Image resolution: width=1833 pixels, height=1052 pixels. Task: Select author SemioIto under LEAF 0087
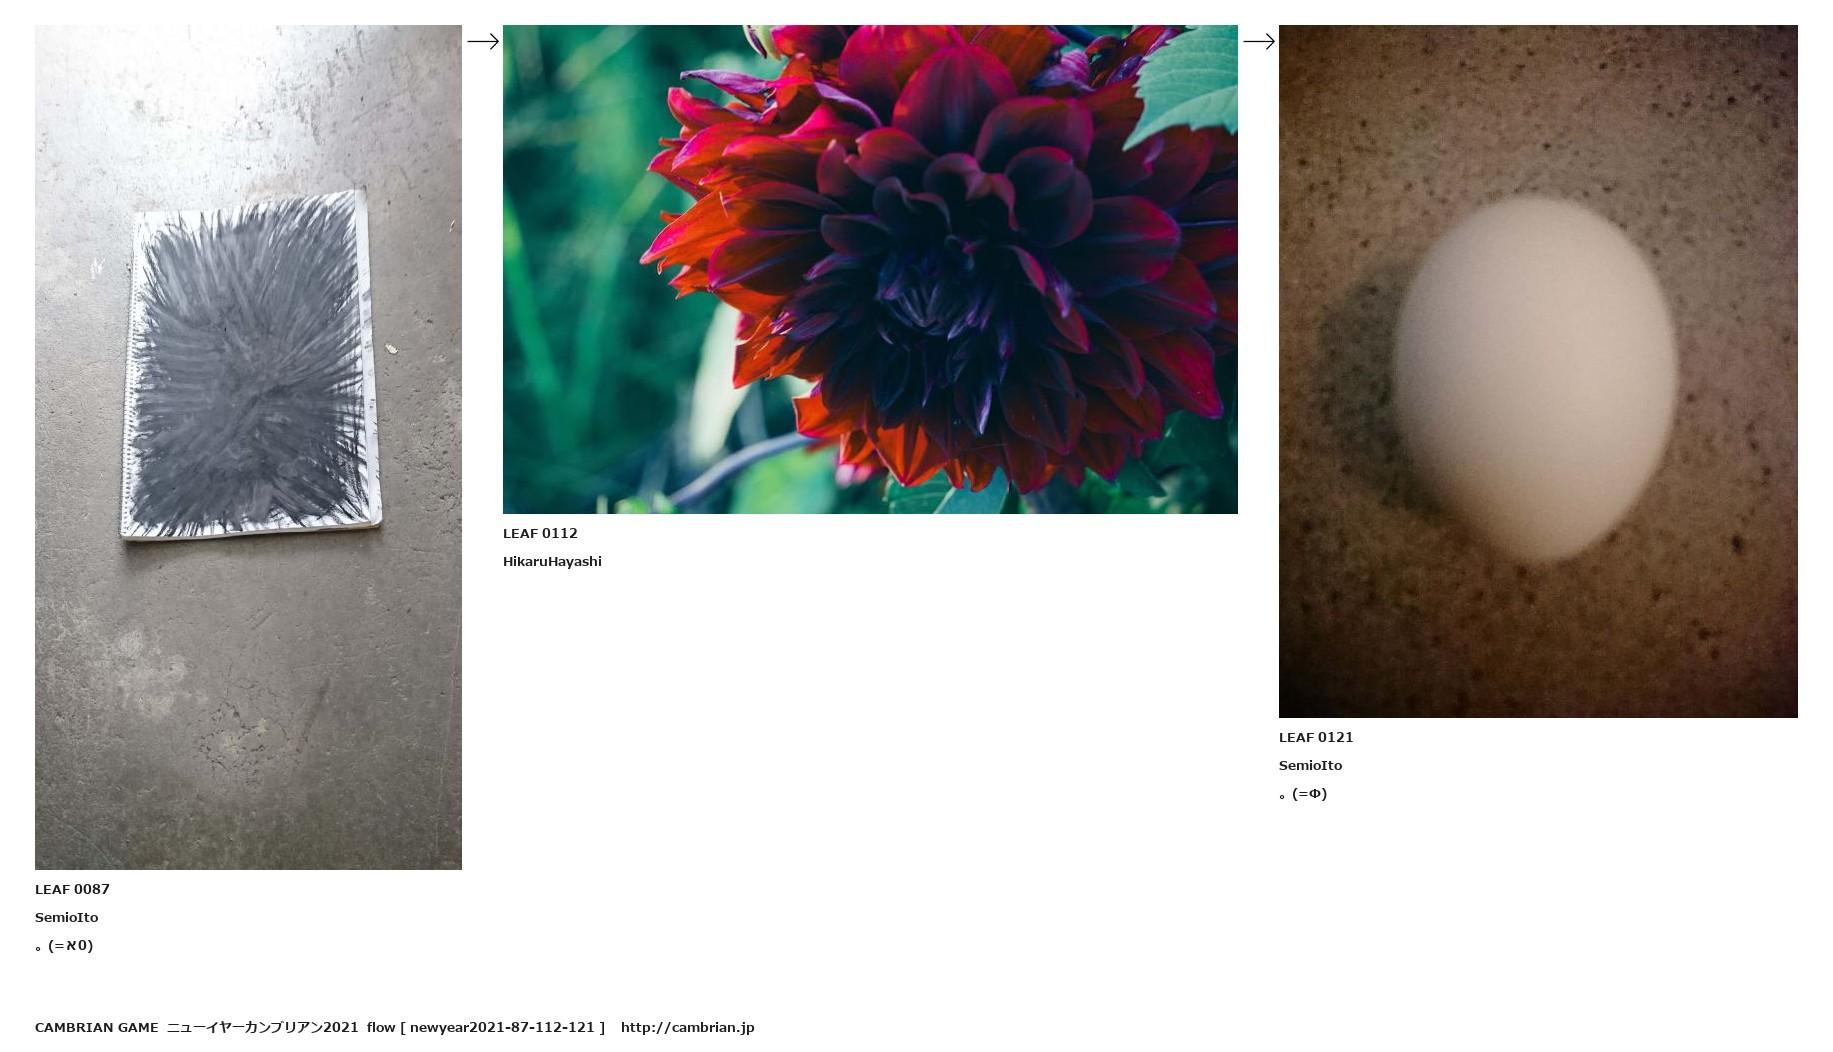(x=66, y=917)
